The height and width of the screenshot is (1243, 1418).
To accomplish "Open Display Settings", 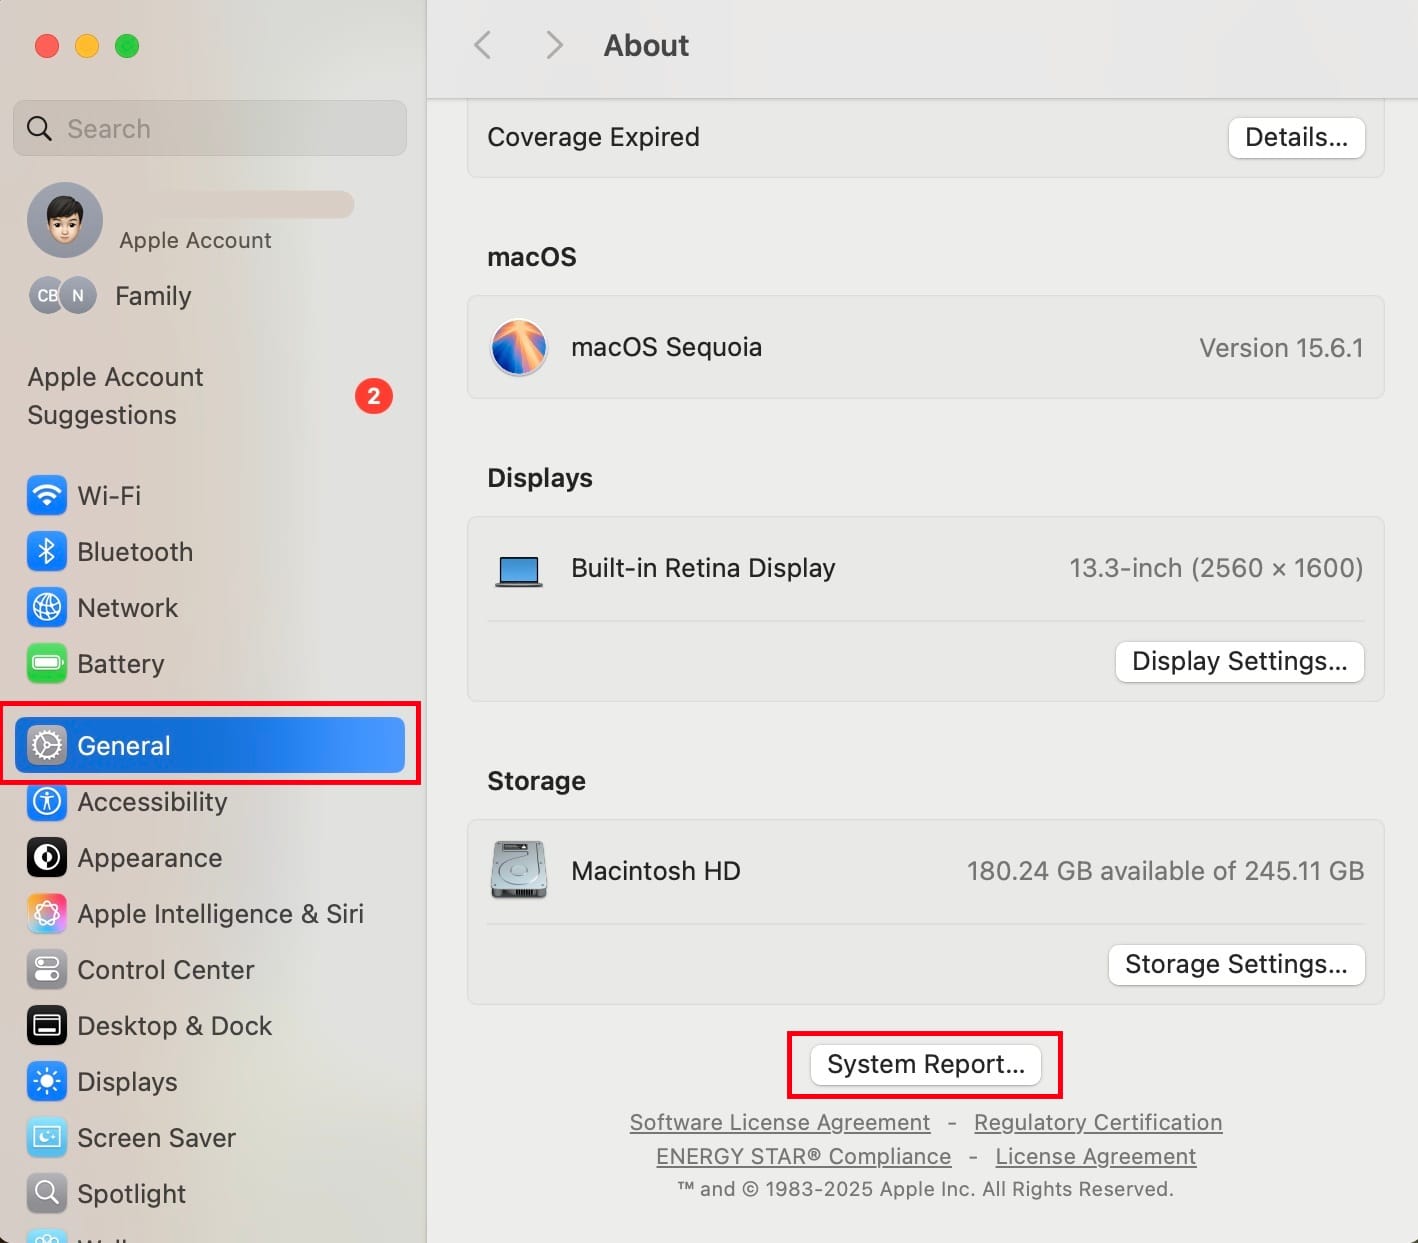I will point(1239,662).
